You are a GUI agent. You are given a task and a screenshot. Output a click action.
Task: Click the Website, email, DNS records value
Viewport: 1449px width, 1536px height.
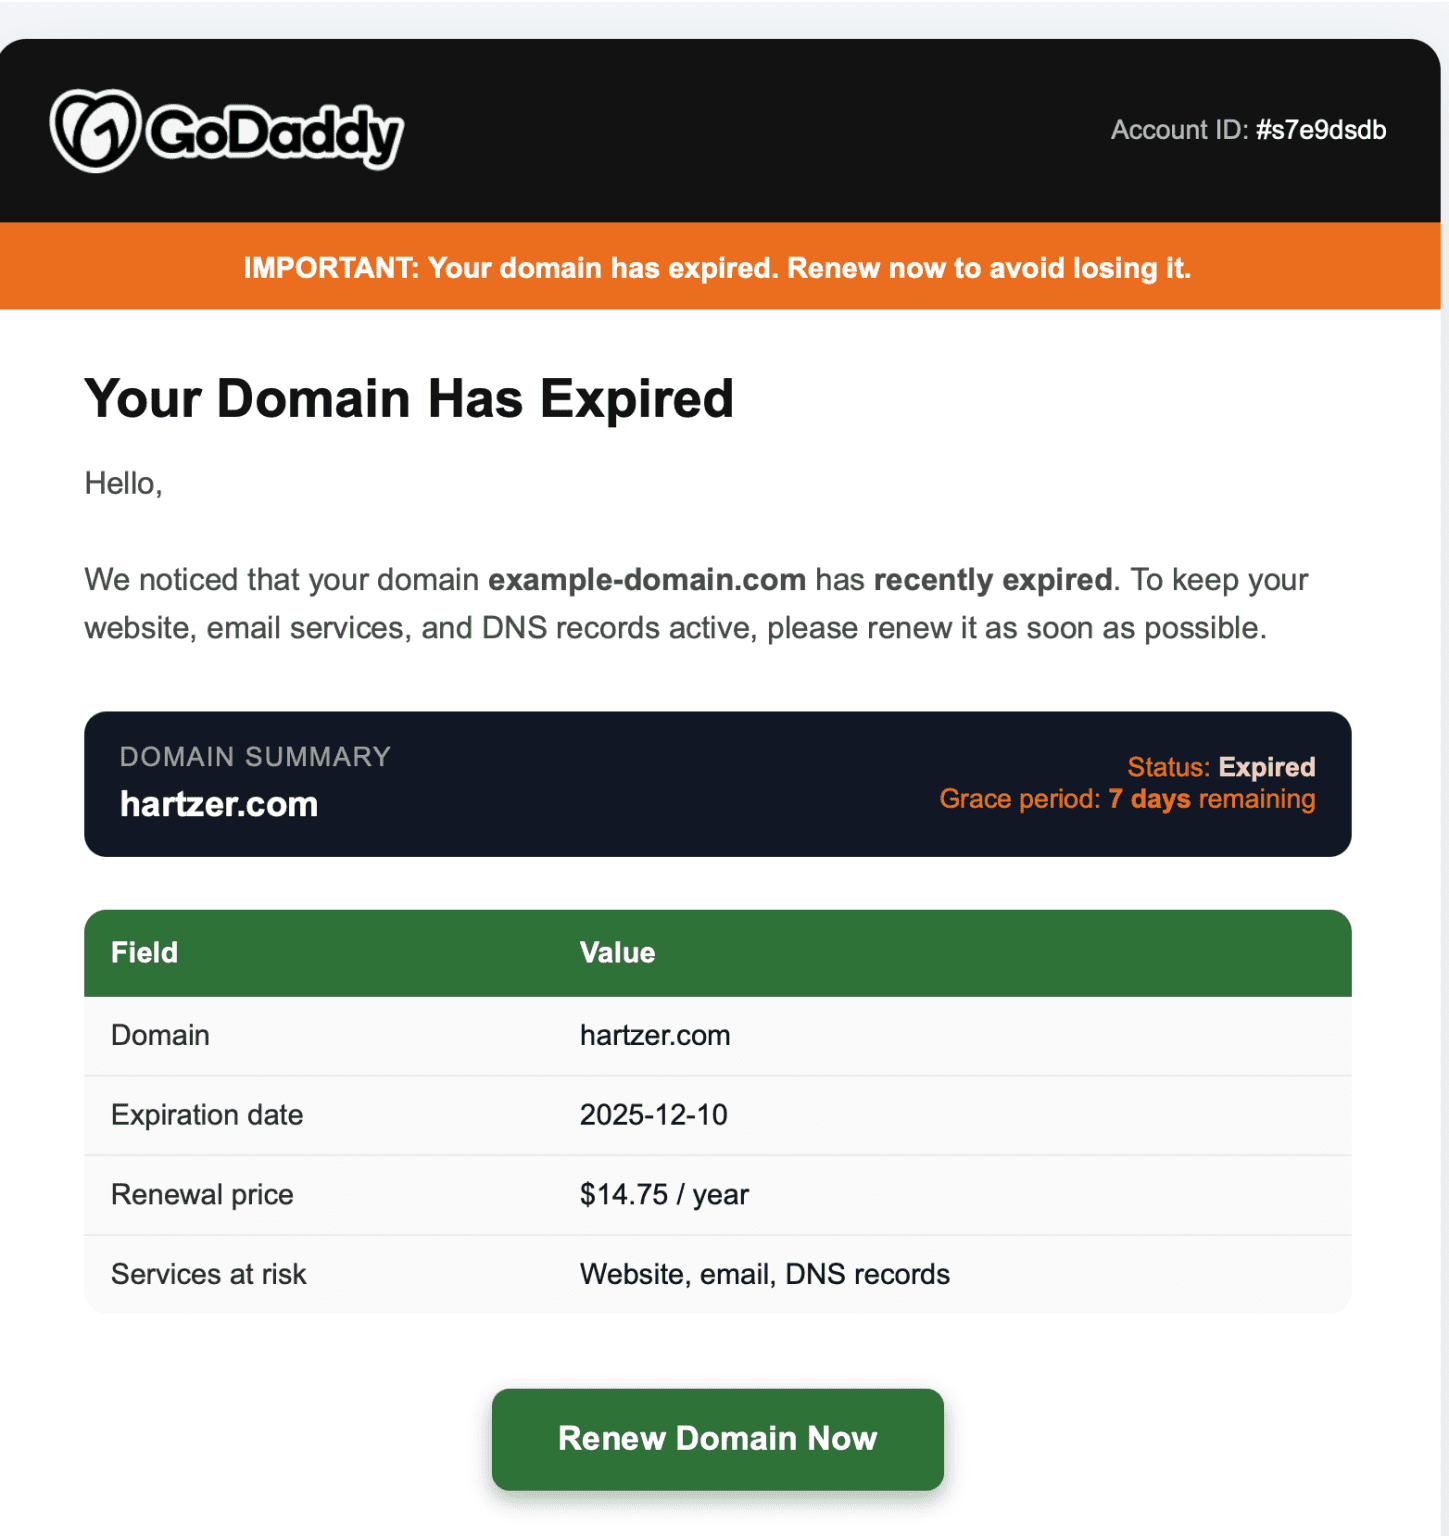(x=764, y=1273)
